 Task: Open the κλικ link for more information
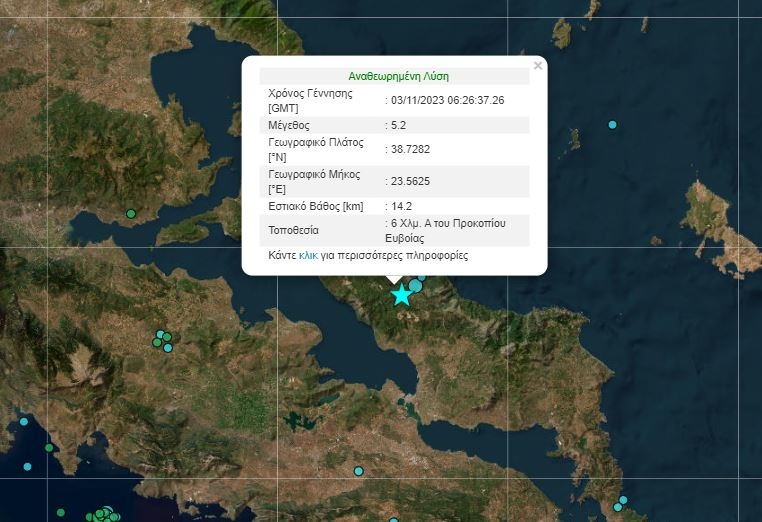coord(308,256)
